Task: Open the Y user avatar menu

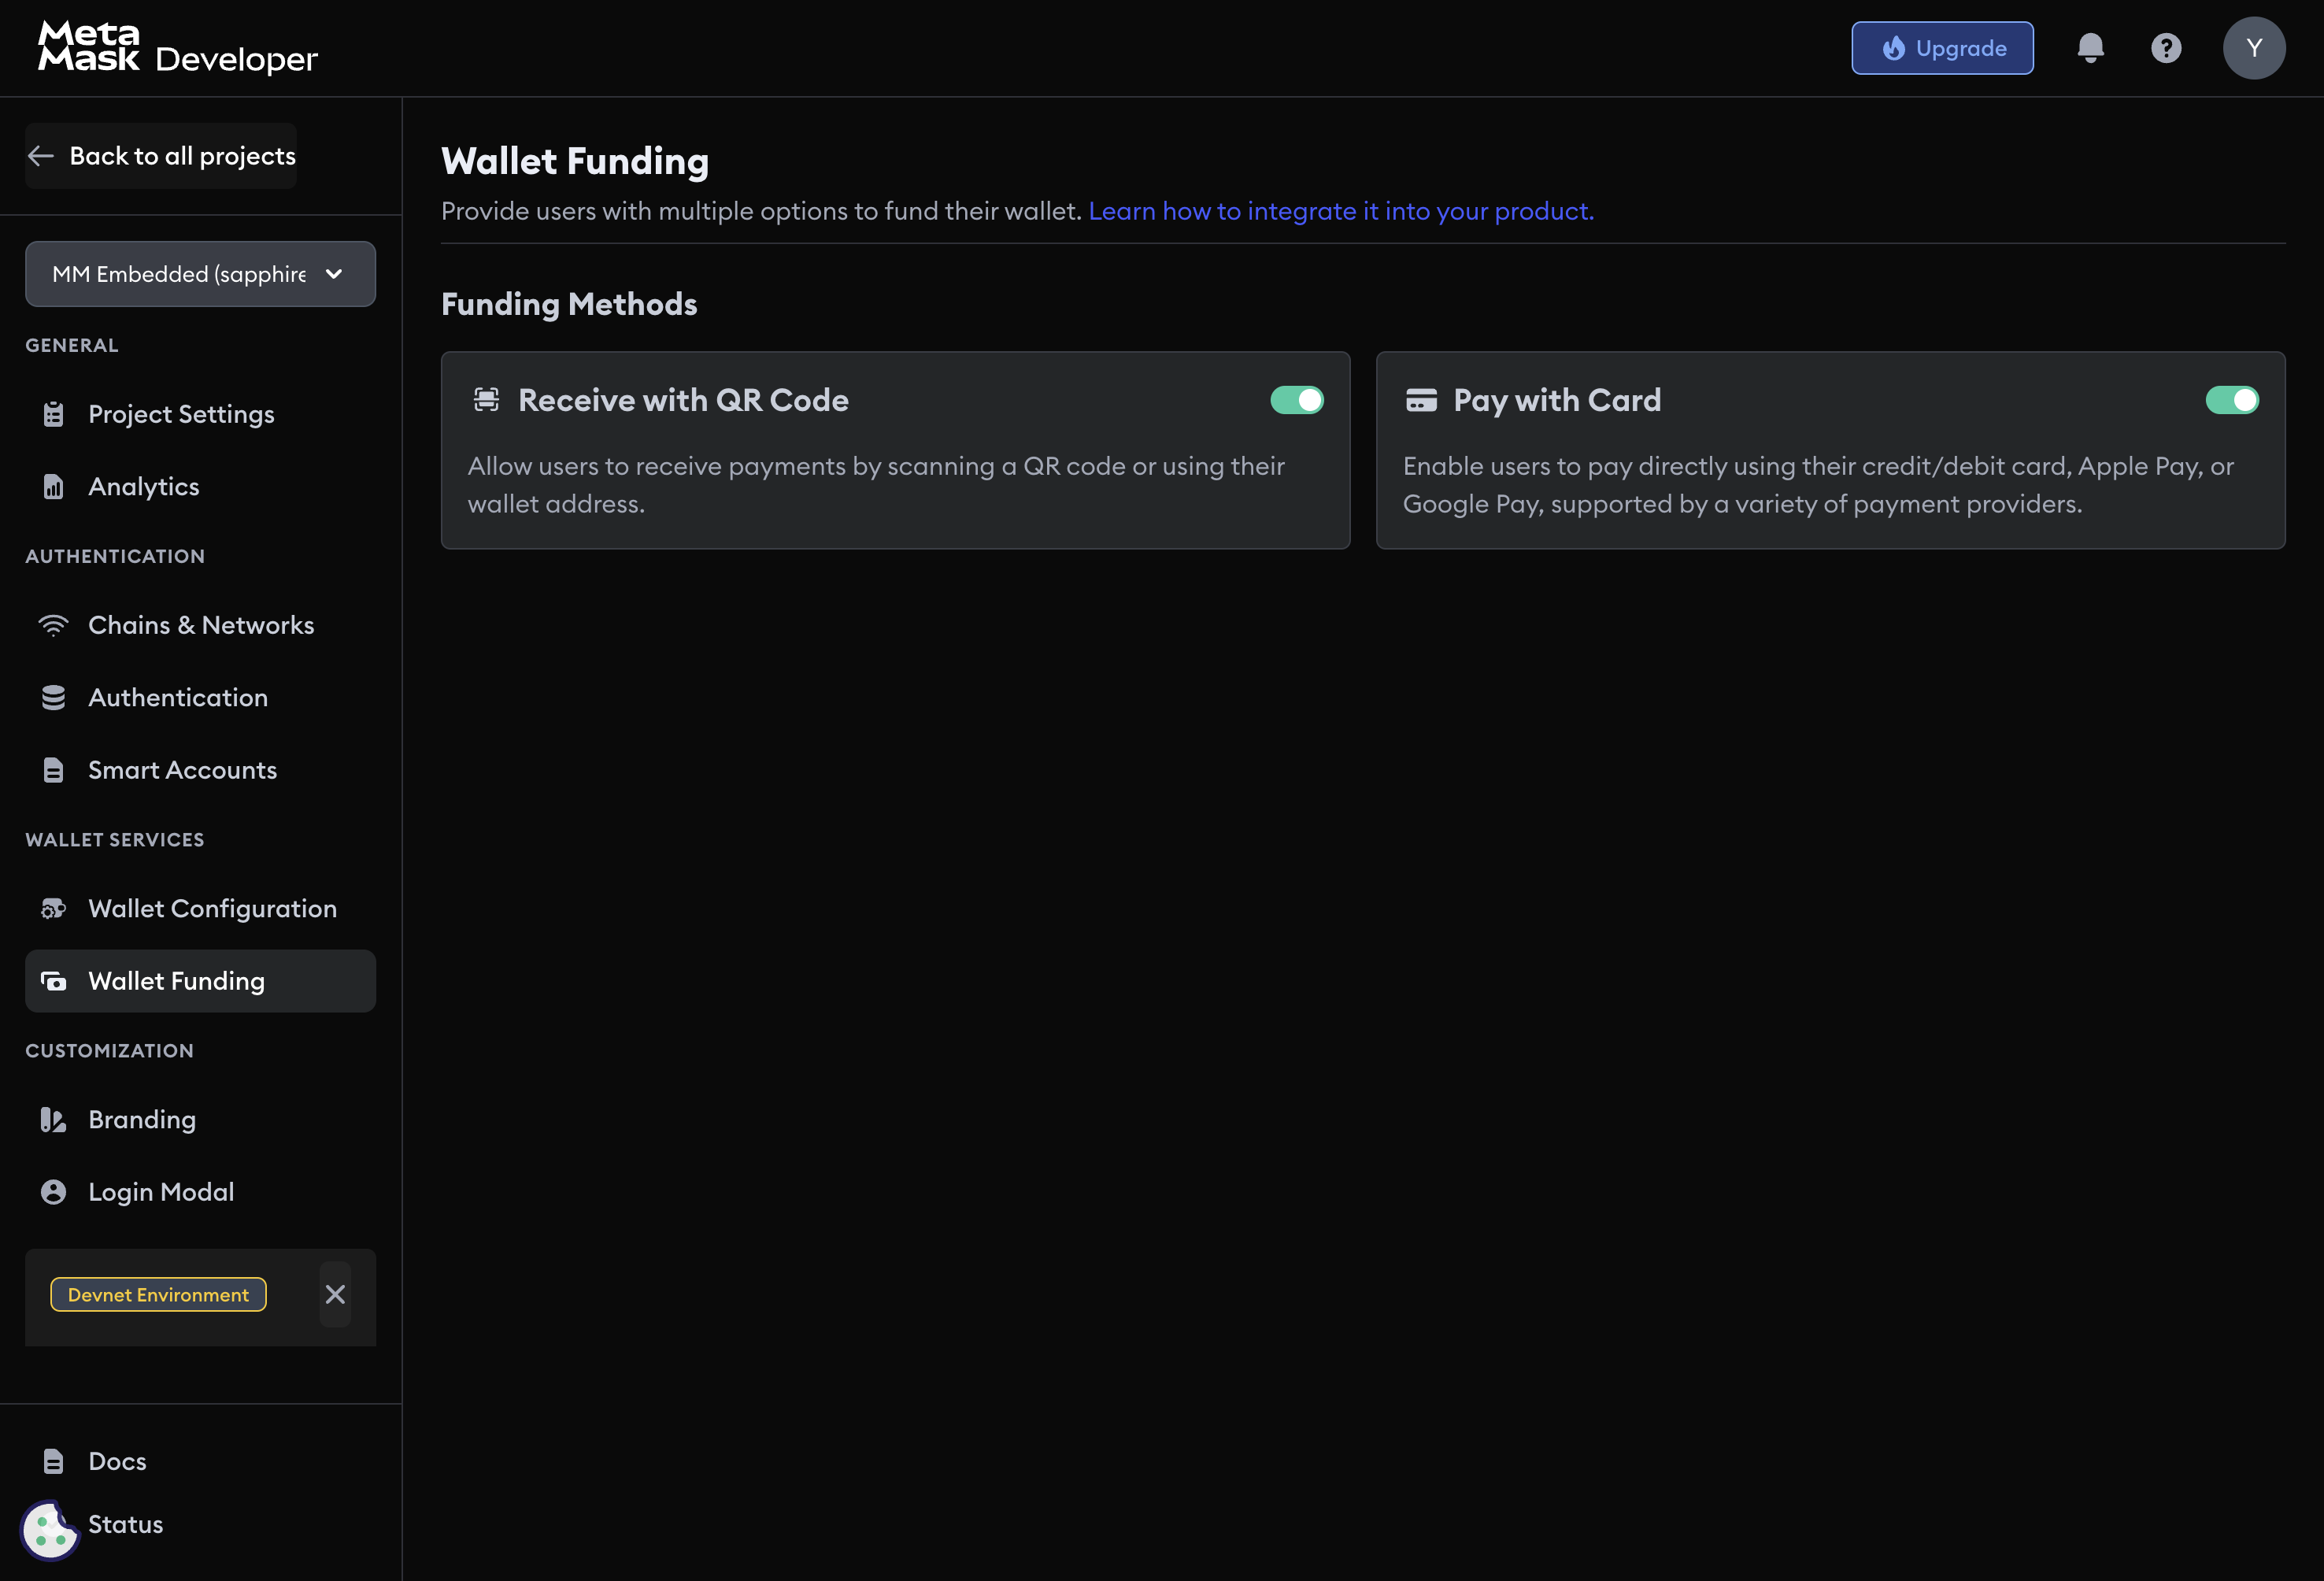Action: point(2254,48)
